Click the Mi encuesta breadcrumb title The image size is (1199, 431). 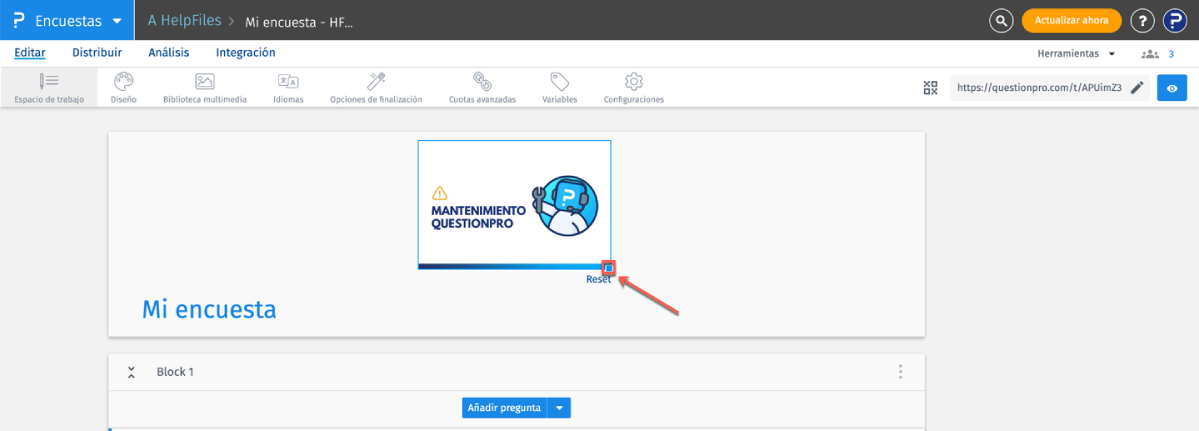299,22
